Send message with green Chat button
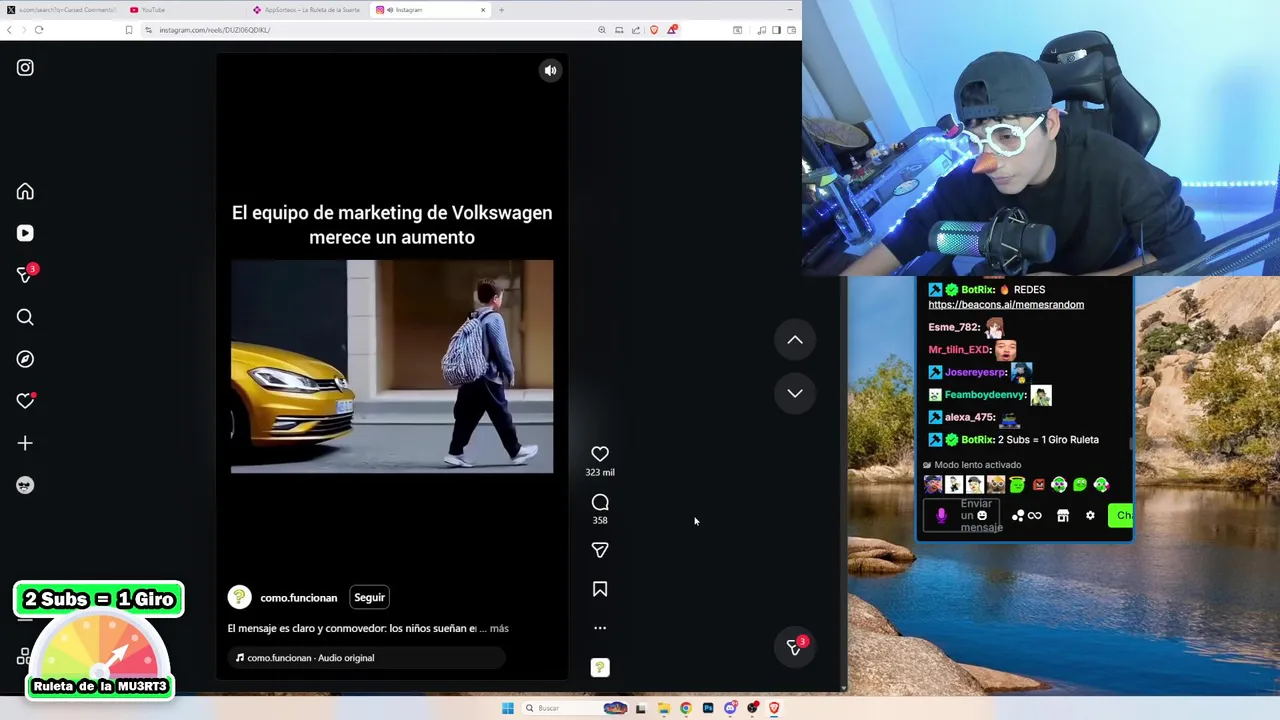Image resolution: width=1280 pixels, height=720 pixels. click(x=1120, y=516)
